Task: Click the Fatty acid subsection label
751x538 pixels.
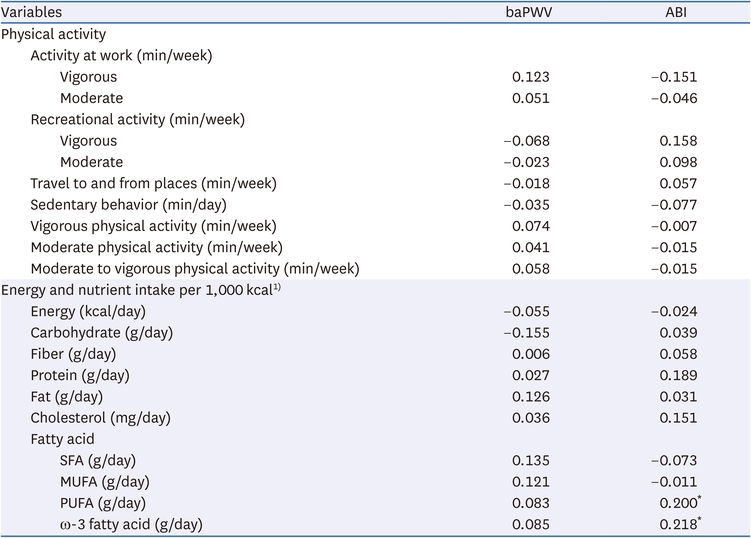Action: coord(62,439)
